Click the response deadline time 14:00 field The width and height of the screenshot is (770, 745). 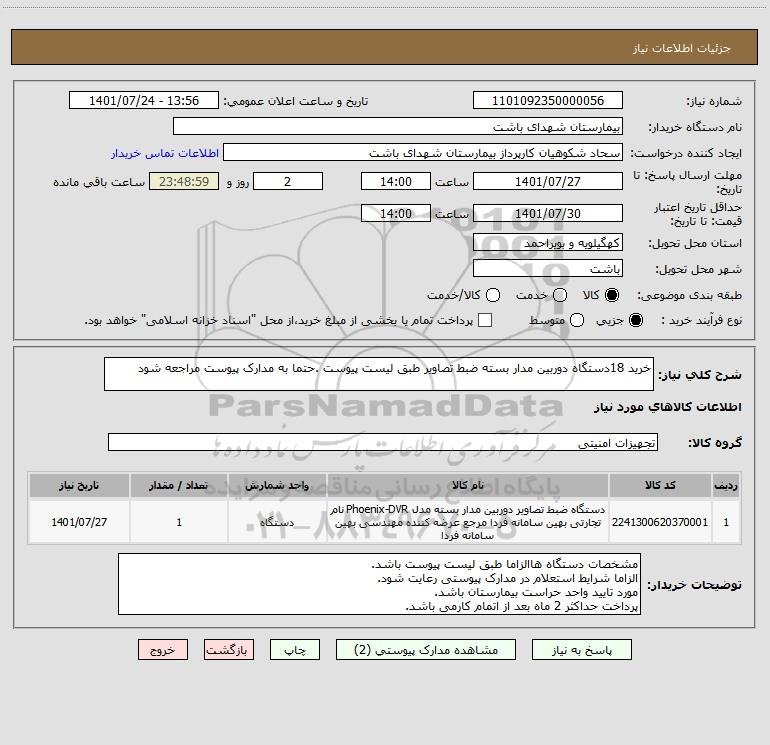click(396, 181)
